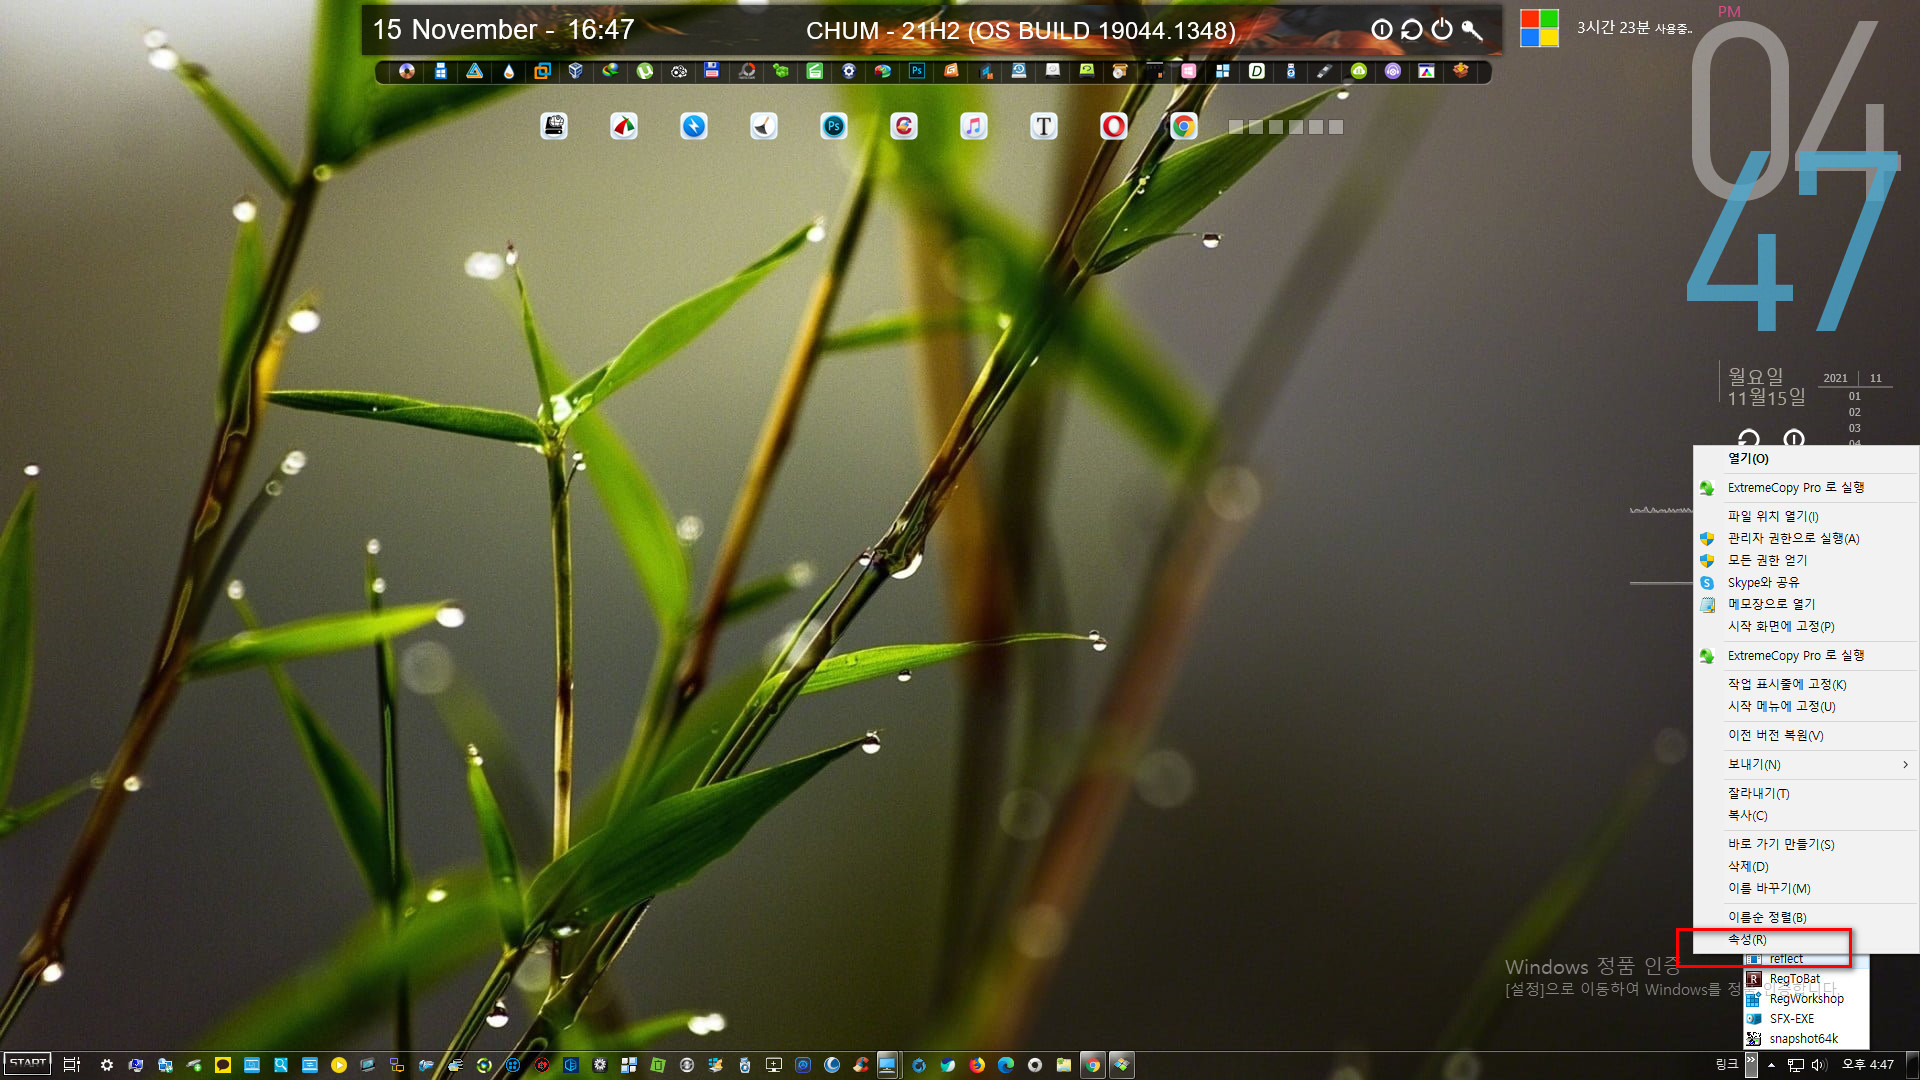Click the restart arrow icon in top header
Image resolution: width=1920 pixels, height=1080 pixels.
1411,30
